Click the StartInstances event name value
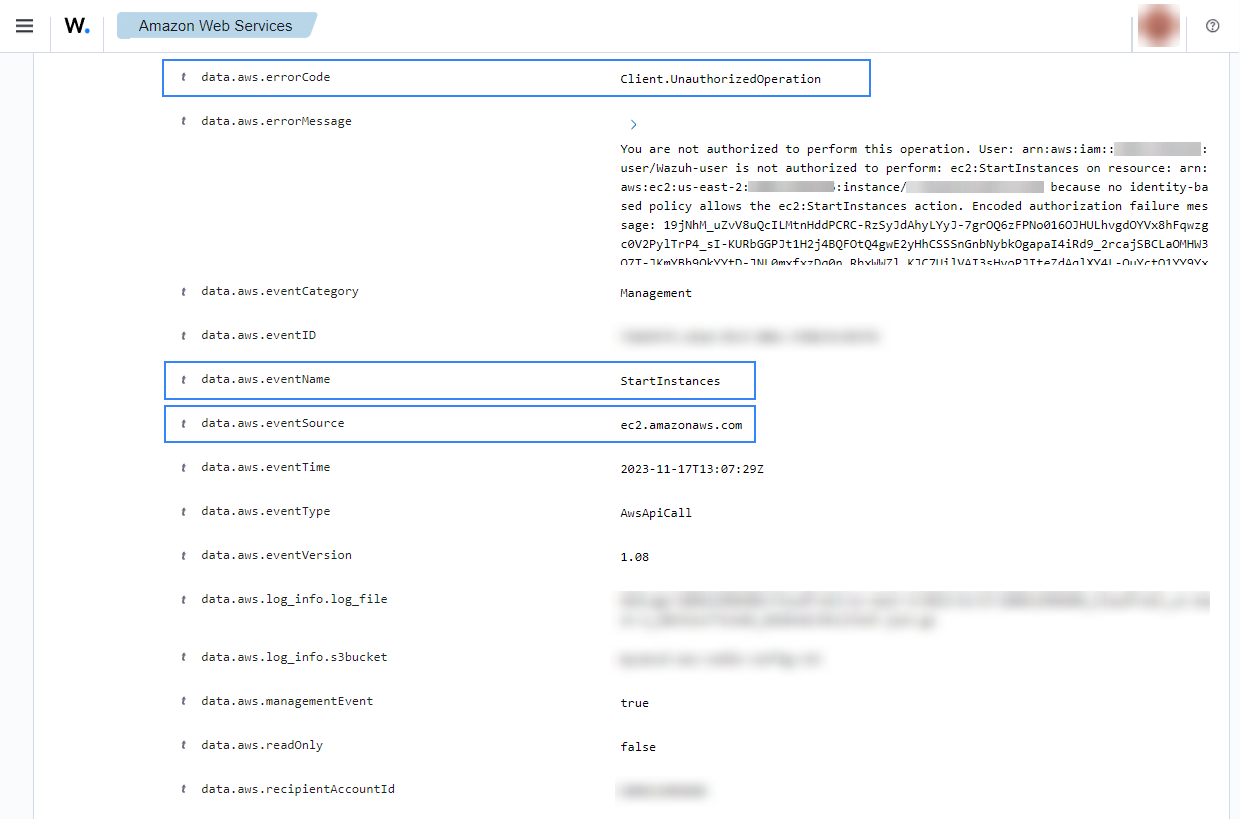1240x819 pixels. tap(669, 381)
